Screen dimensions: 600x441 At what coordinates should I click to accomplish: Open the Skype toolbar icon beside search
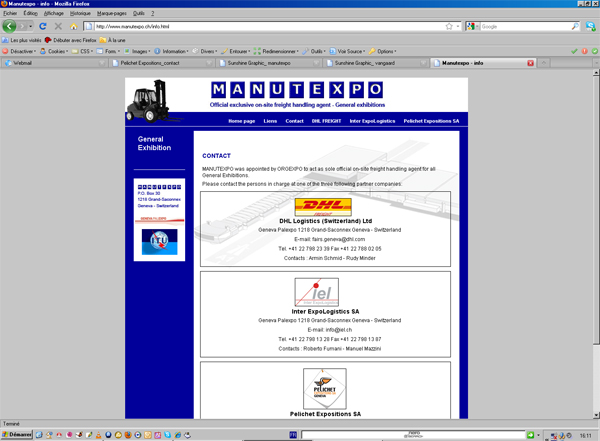click(590, 26)
